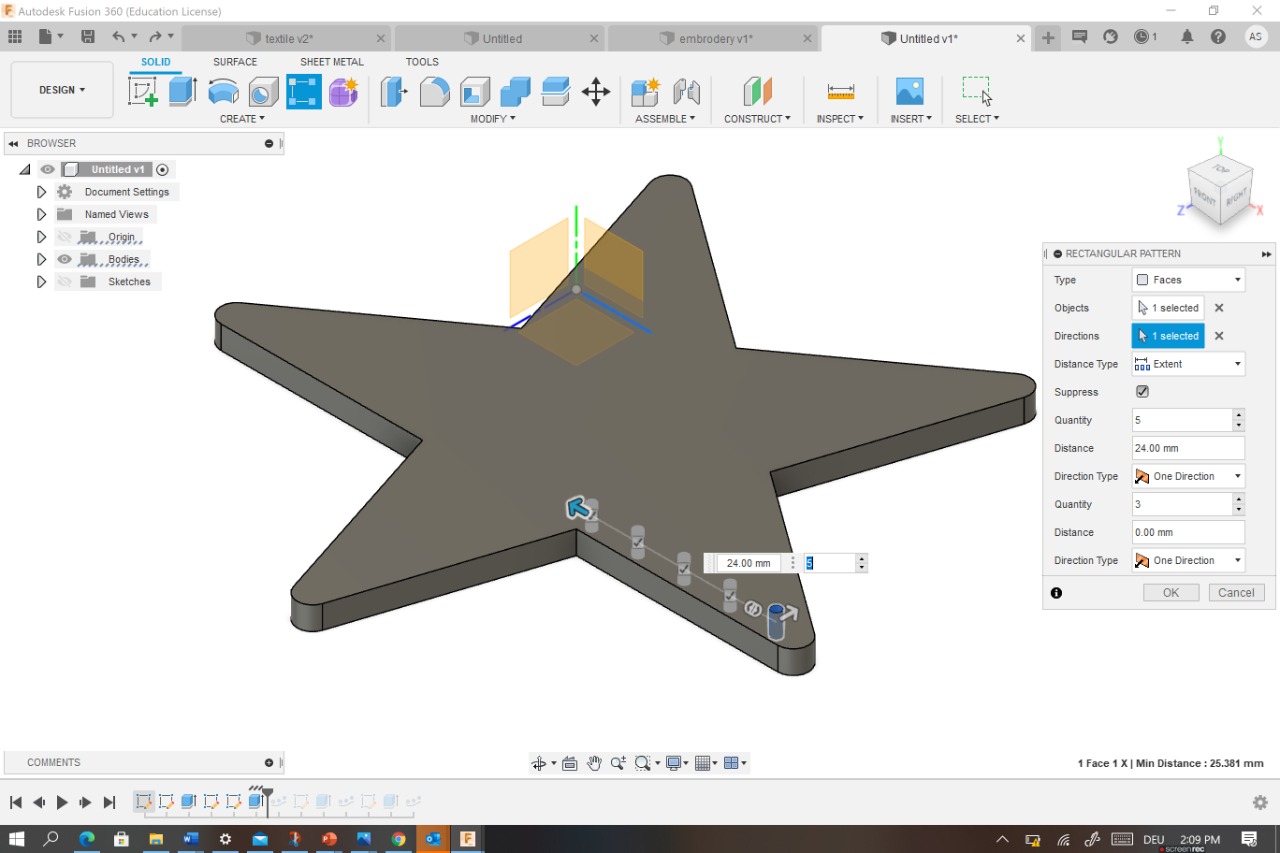
Task: Save the document with the floppy icon
Action: pyautogui.click(x=88, y=37)
